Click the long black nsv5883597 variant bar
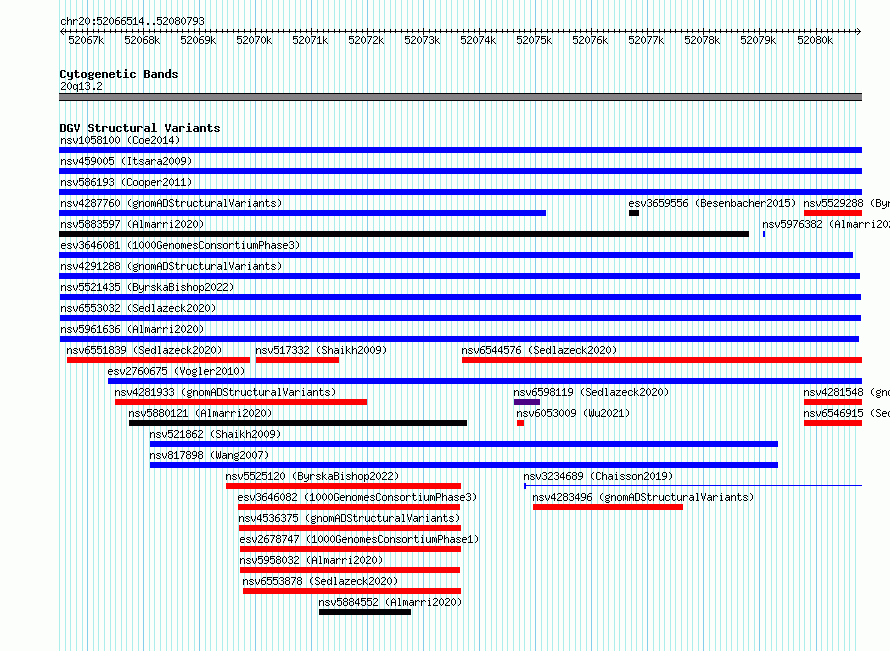This screenshot has height=651, width=890. click(404, 234)
